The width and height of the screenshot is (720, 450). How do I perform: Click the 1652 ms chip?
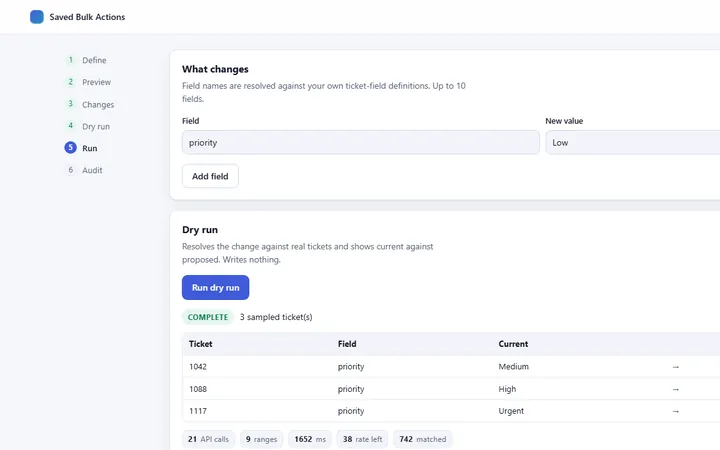(x=310, y=439)
